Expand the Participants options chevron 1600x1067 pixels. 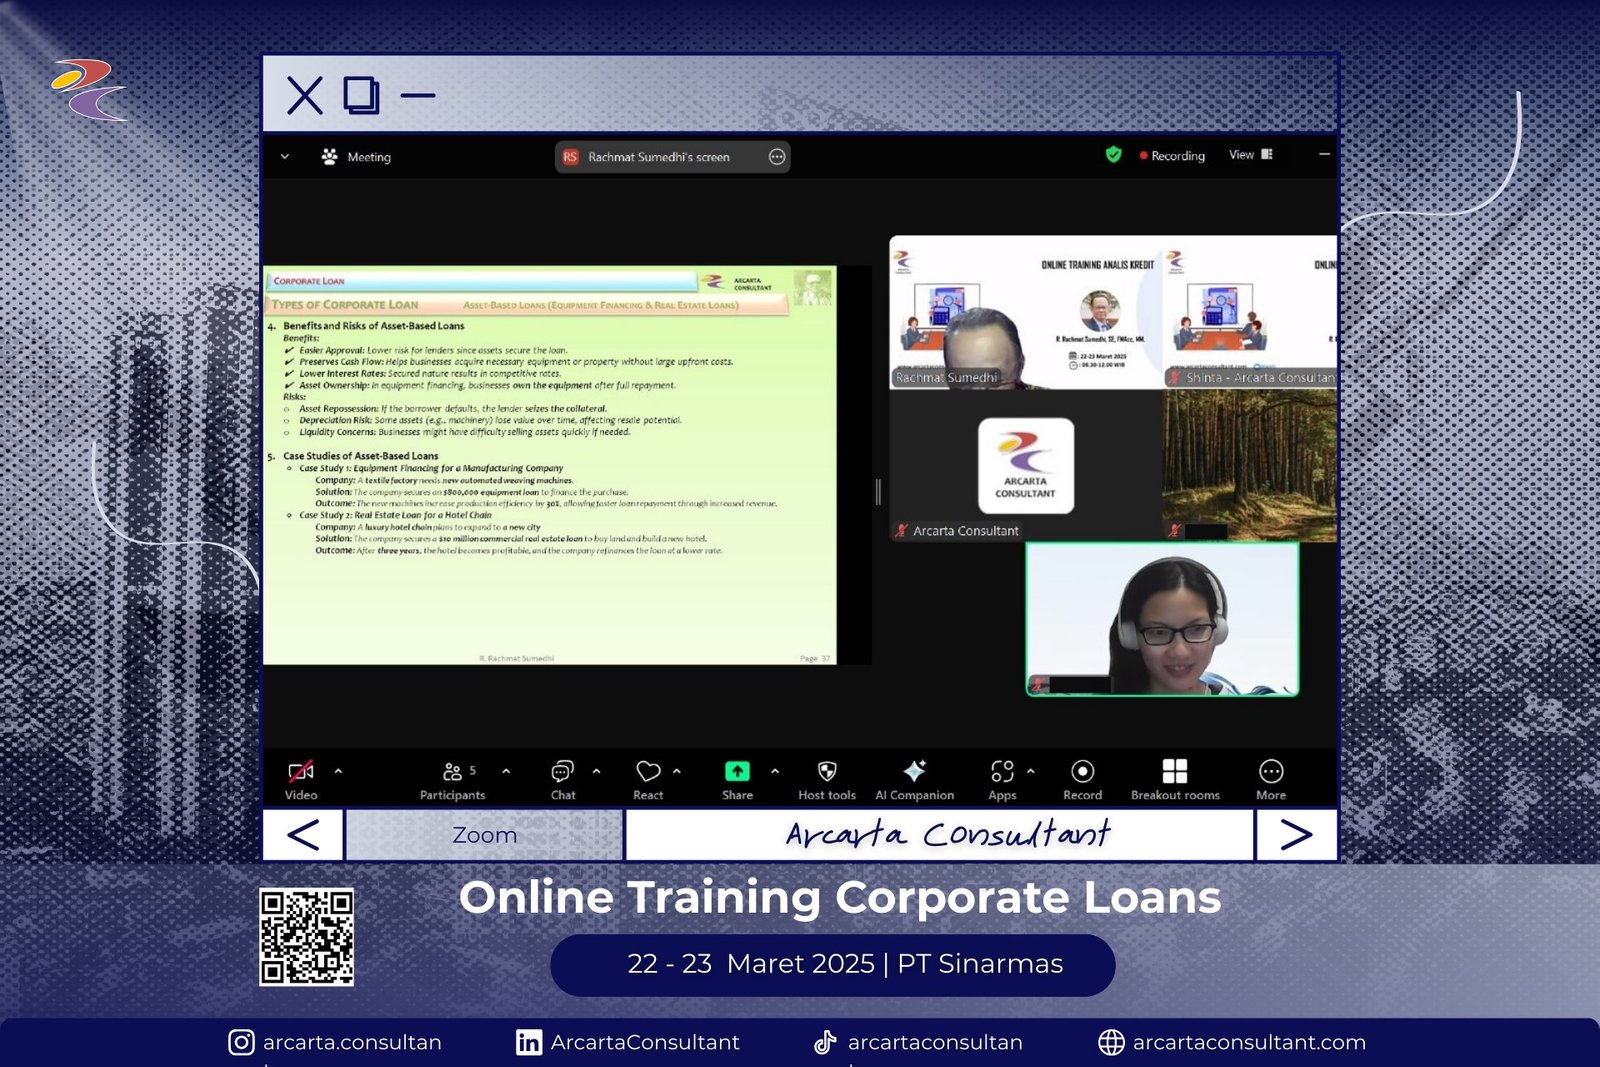[x=506, y=771]
